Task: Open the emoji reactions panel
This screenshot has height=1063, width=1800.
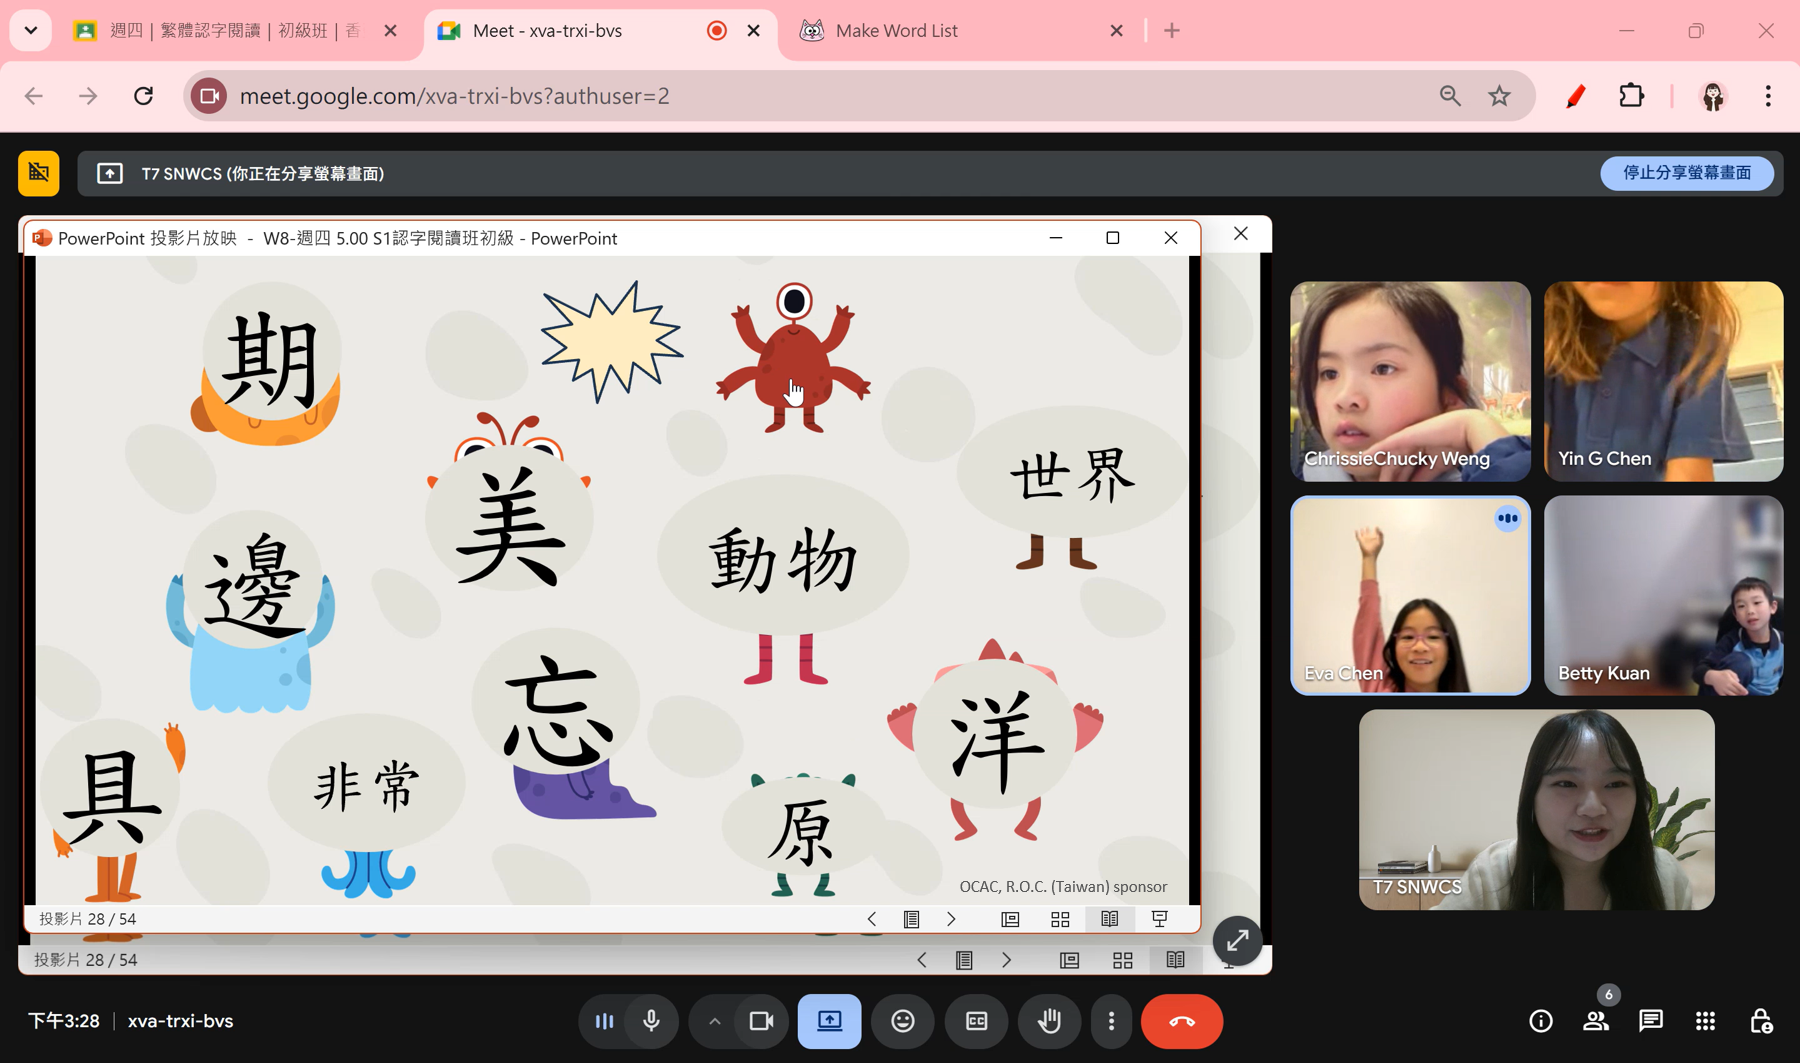Action: (x=903, y=1021)
